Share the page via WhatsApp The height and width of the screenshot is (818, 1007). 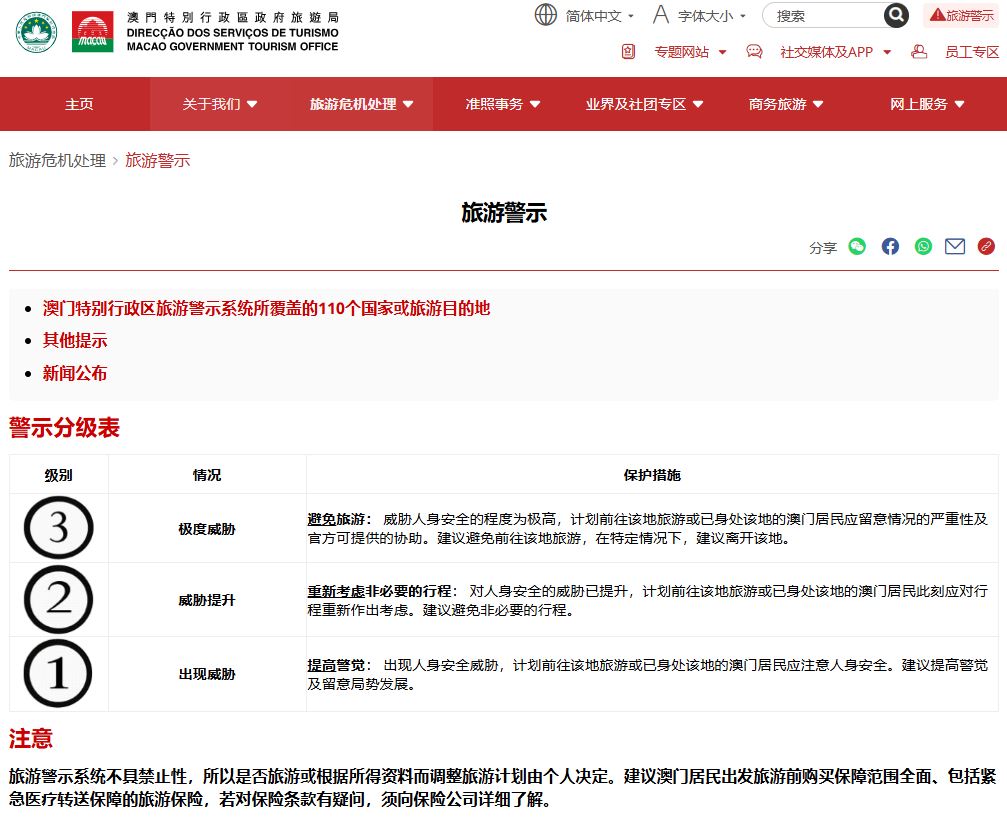922,246
